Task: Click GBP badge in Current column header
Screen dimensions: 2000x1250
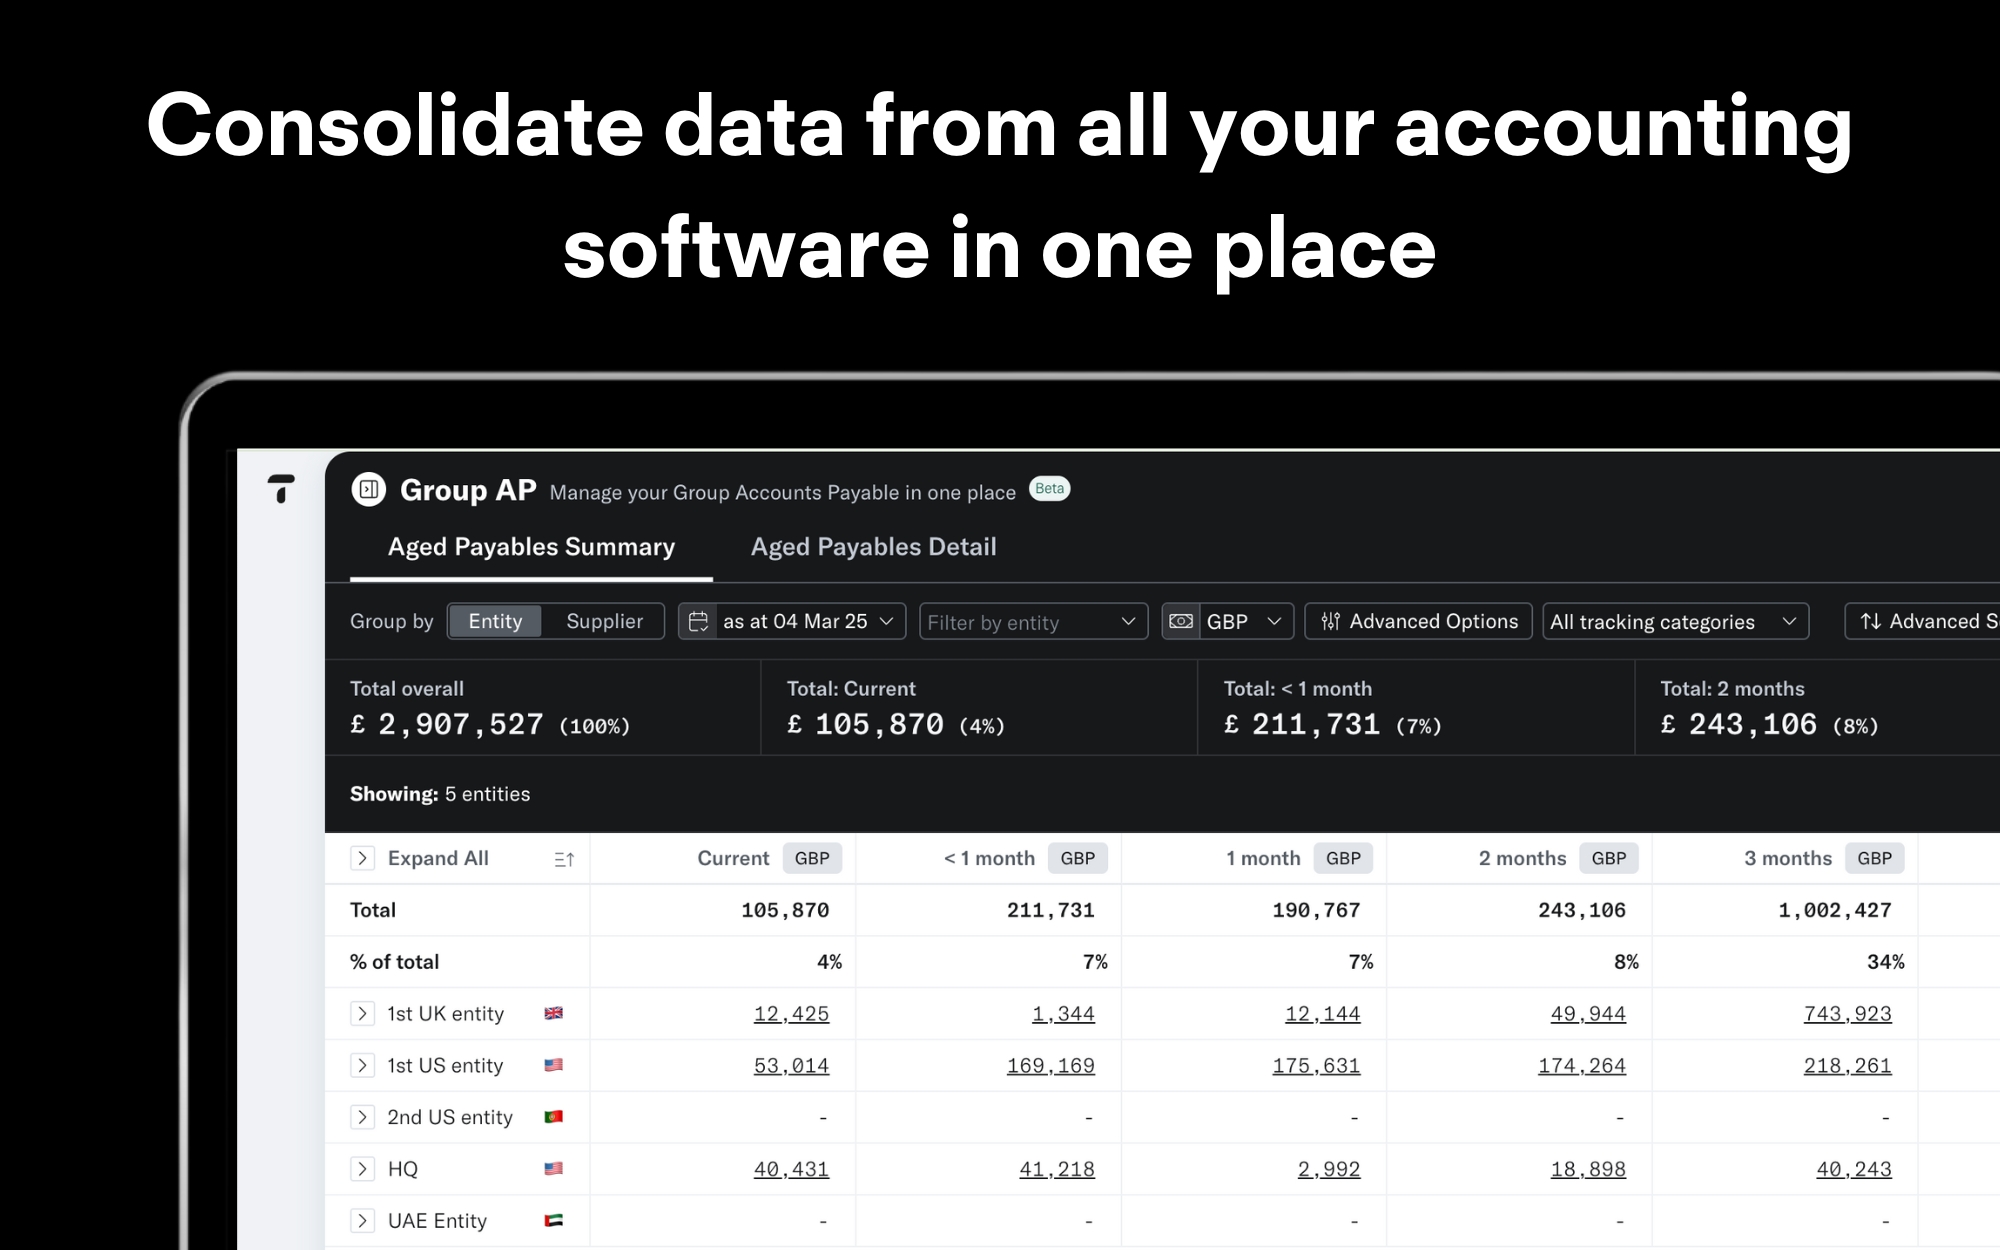Action: click(812, 858)
